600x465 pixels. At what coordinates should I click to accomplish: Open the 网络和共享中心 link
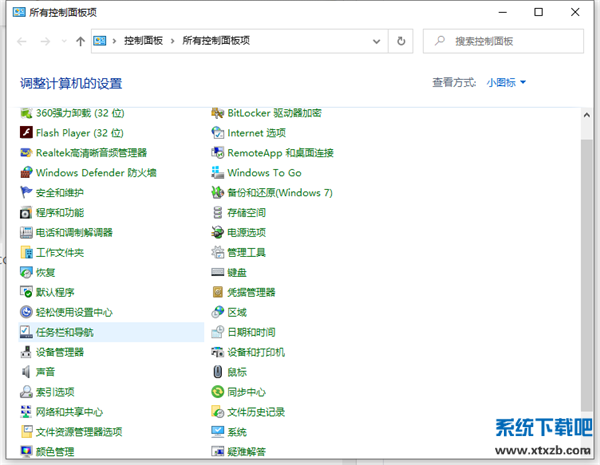coord(69,412)
